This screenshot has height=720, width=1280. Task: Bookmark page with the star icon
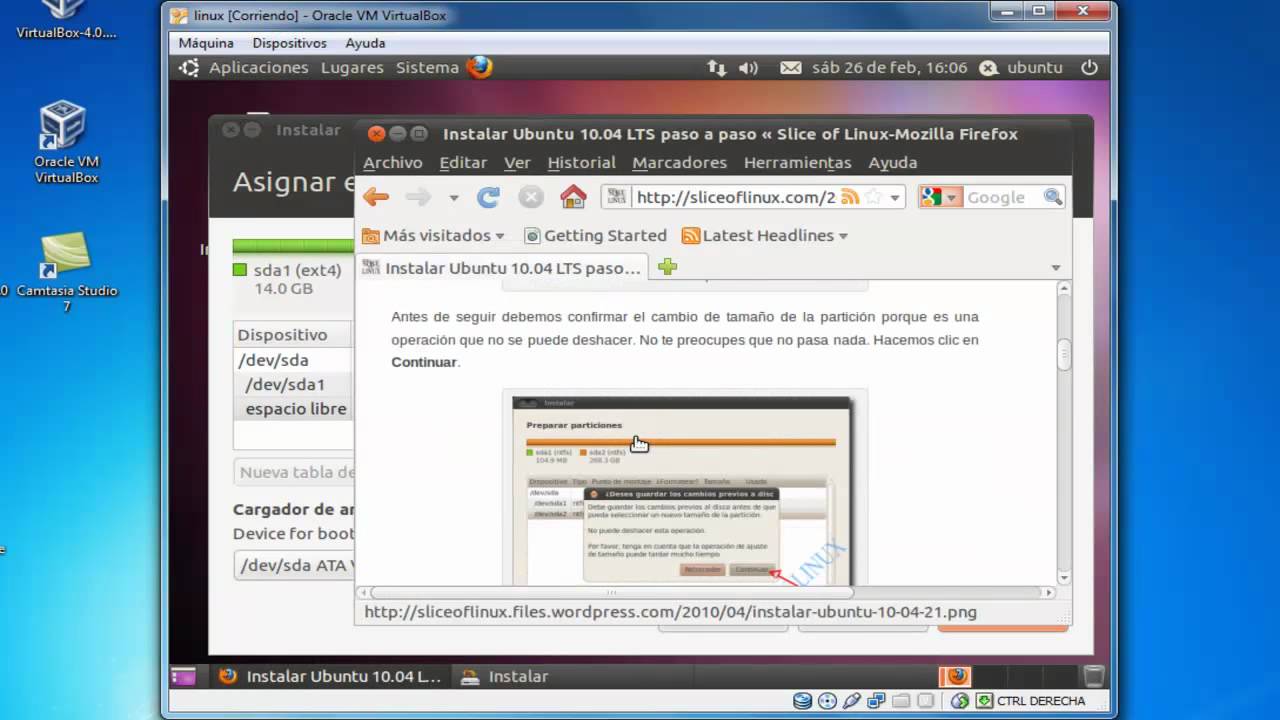[x=874, y=197]
